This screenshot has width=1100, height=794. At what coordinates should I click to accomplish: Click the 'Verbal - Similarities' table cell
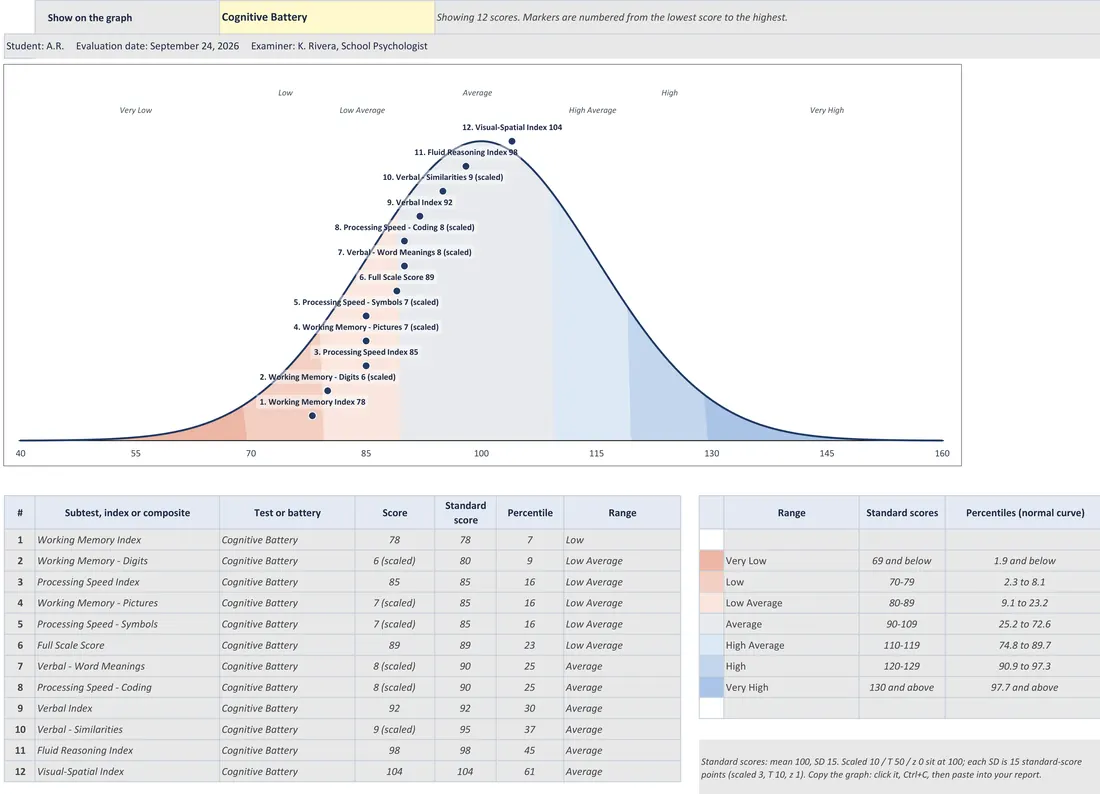pos(127,729)
